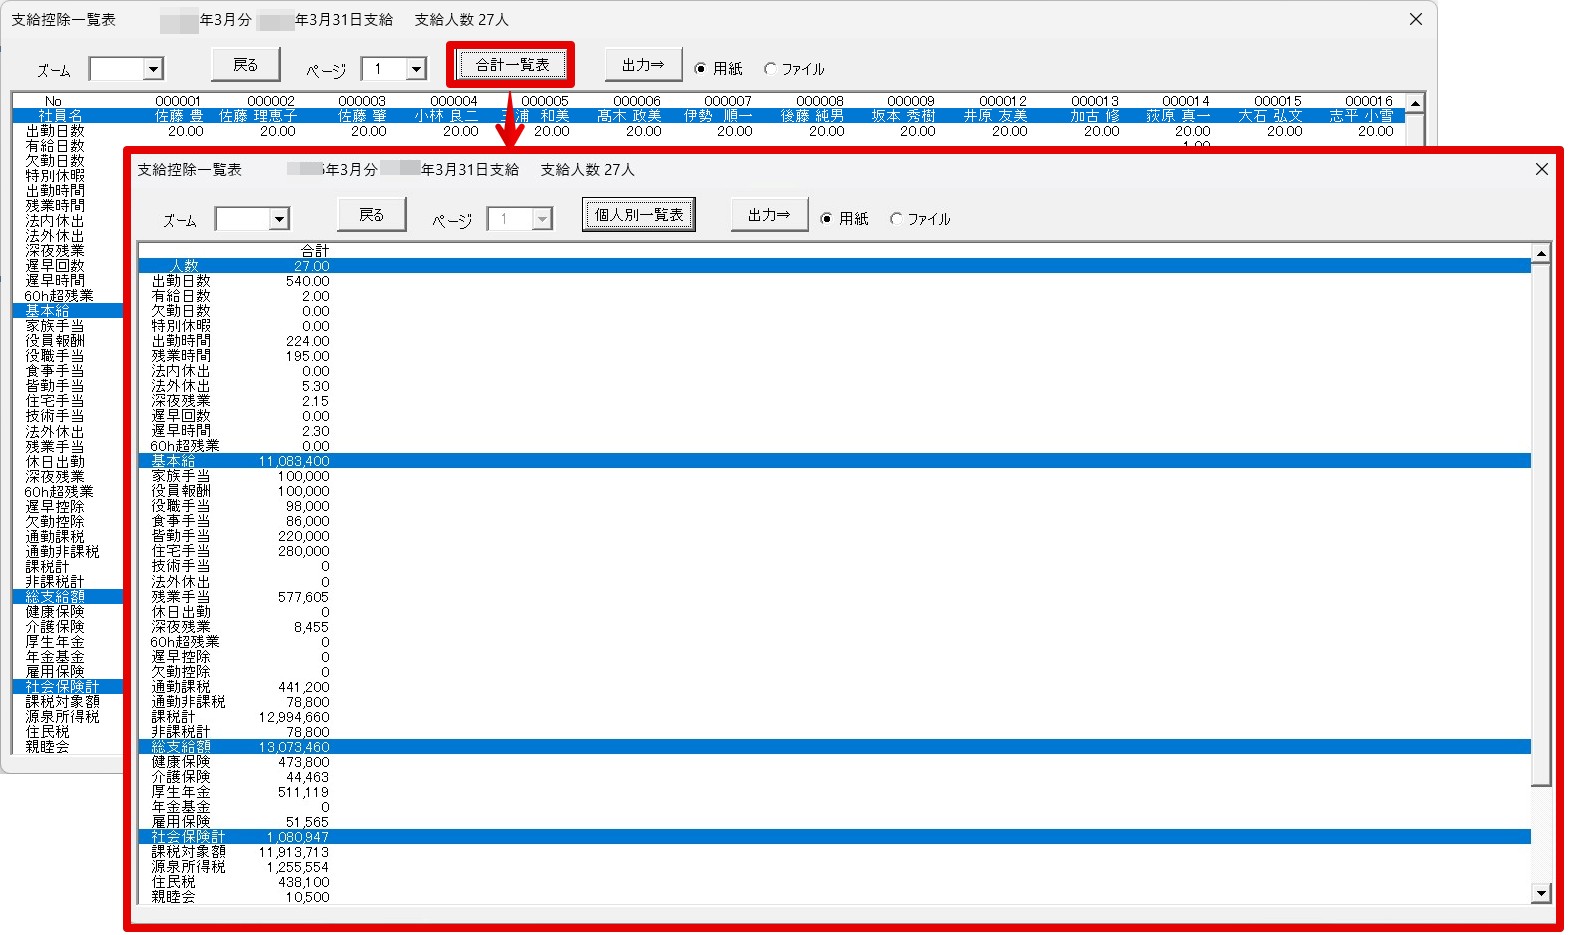Screen dimensions: 1569x935
Task: Click scroll up arrow in the totals list
Action: [1540, 254]
